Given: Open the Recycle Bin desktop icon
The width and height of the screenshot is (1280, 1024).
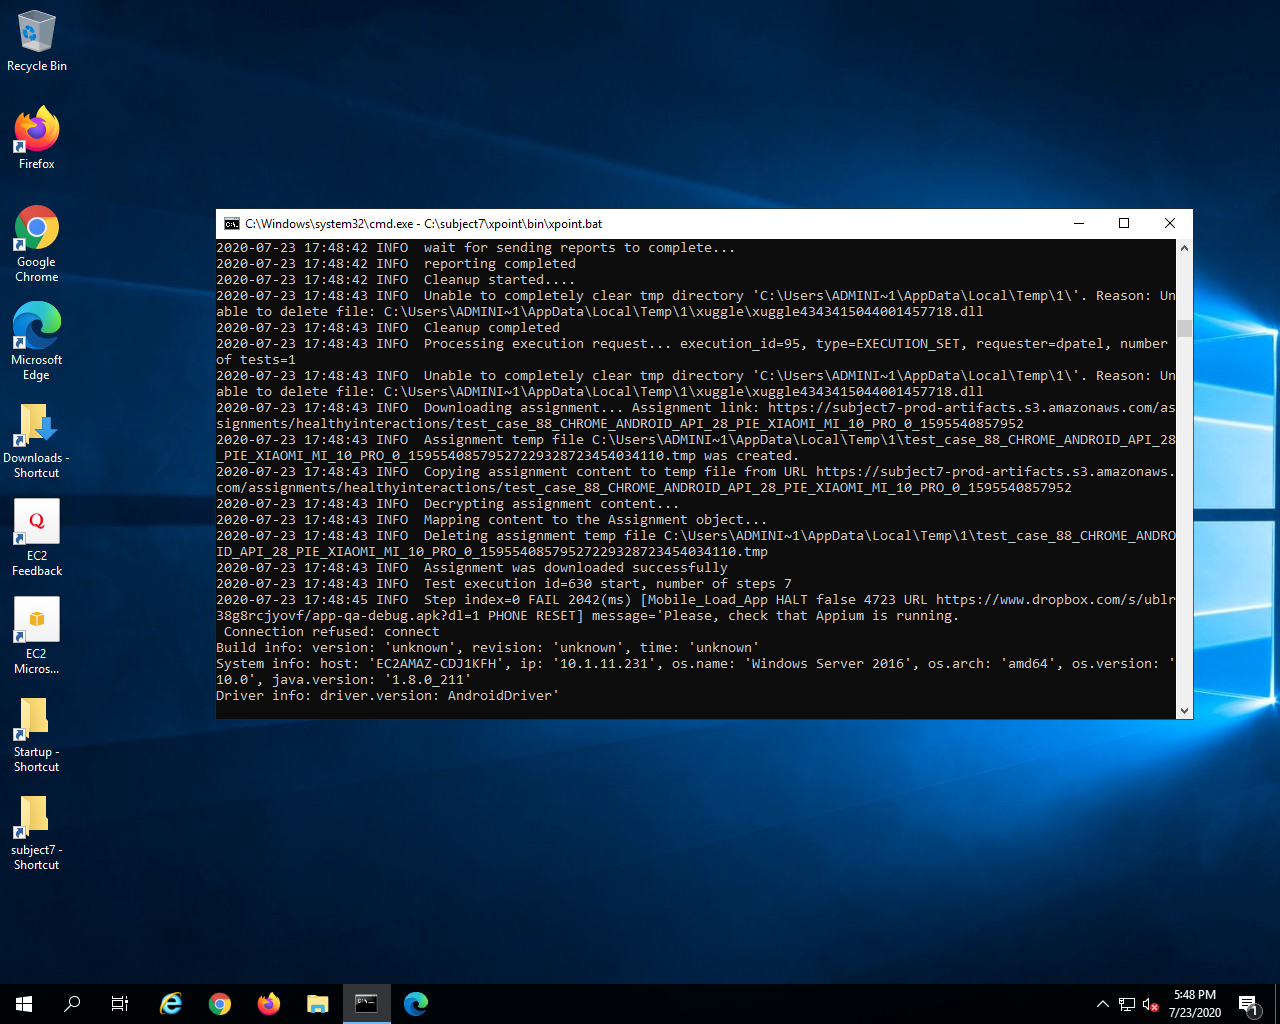Looking at the screenshot, I should pos(37,41).
